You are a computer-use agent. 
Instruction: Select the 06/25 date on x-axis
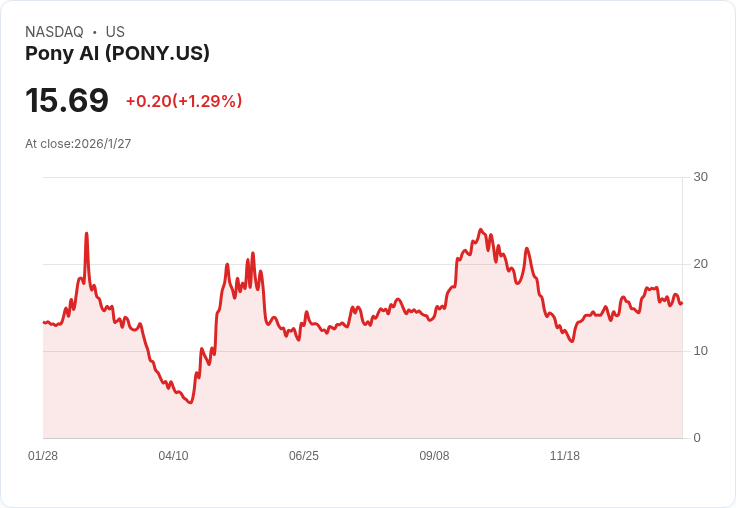[x=304, y=456]
